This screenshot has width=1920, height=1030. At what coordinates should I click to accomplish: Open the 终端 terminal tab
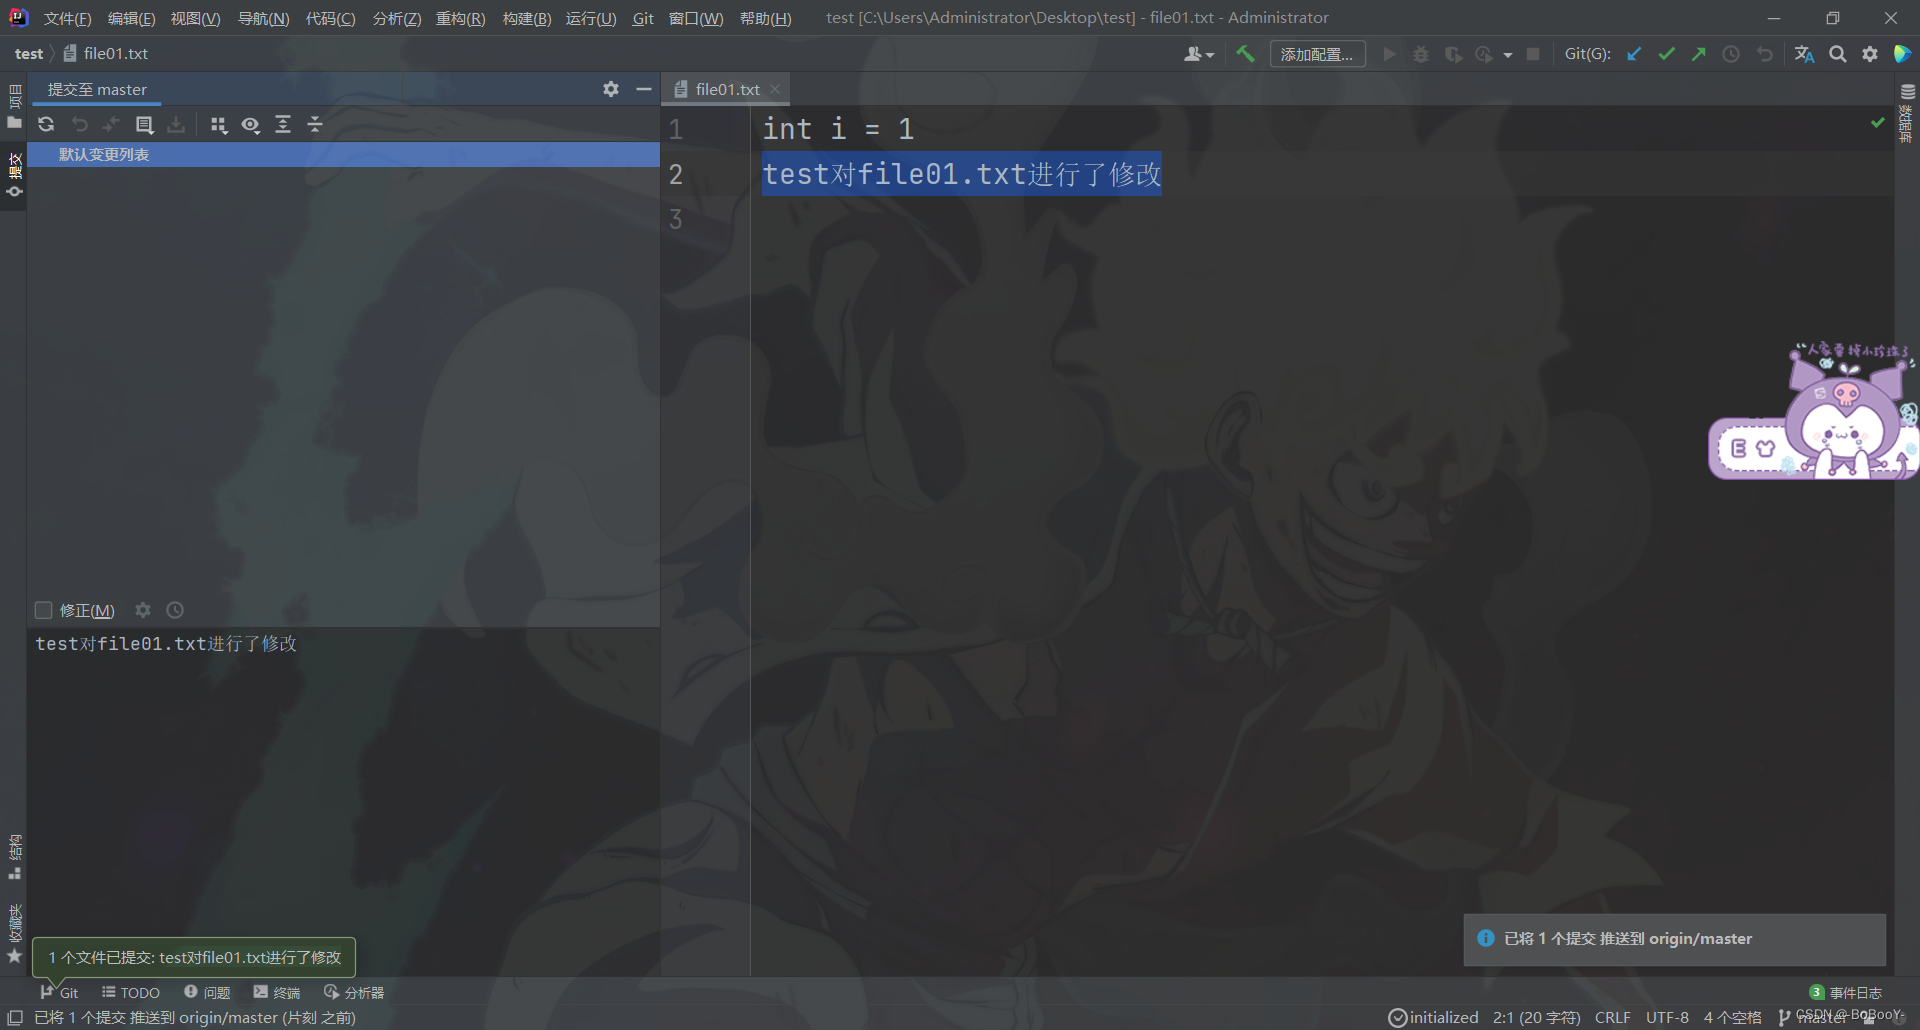[x=277, y=992]
